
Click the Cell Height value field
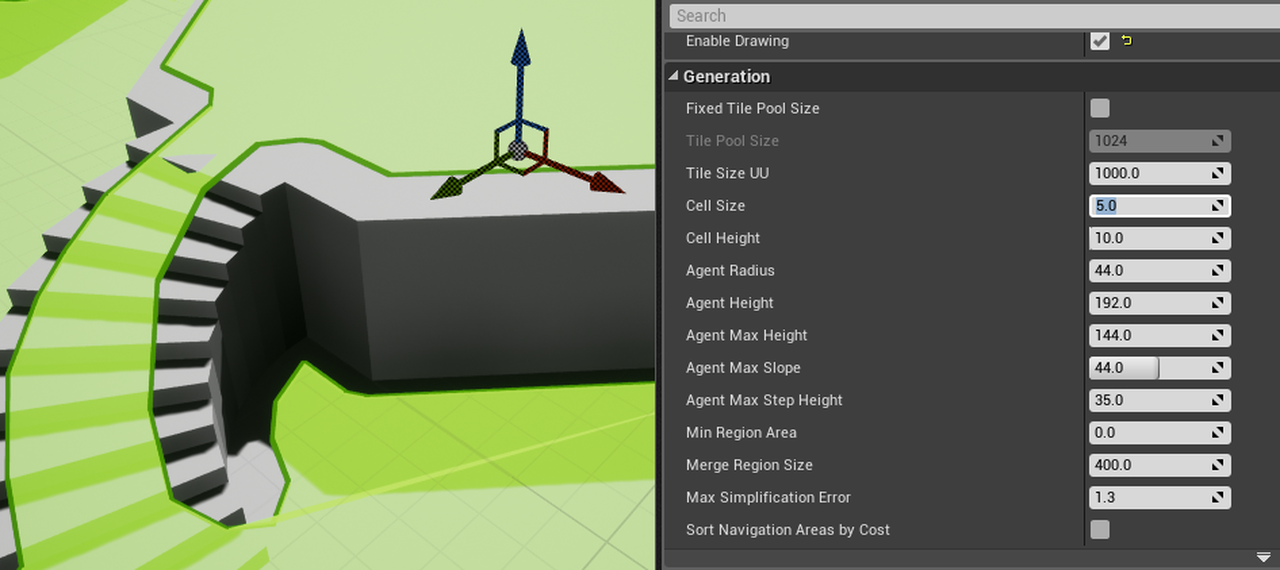[1148, 238]
